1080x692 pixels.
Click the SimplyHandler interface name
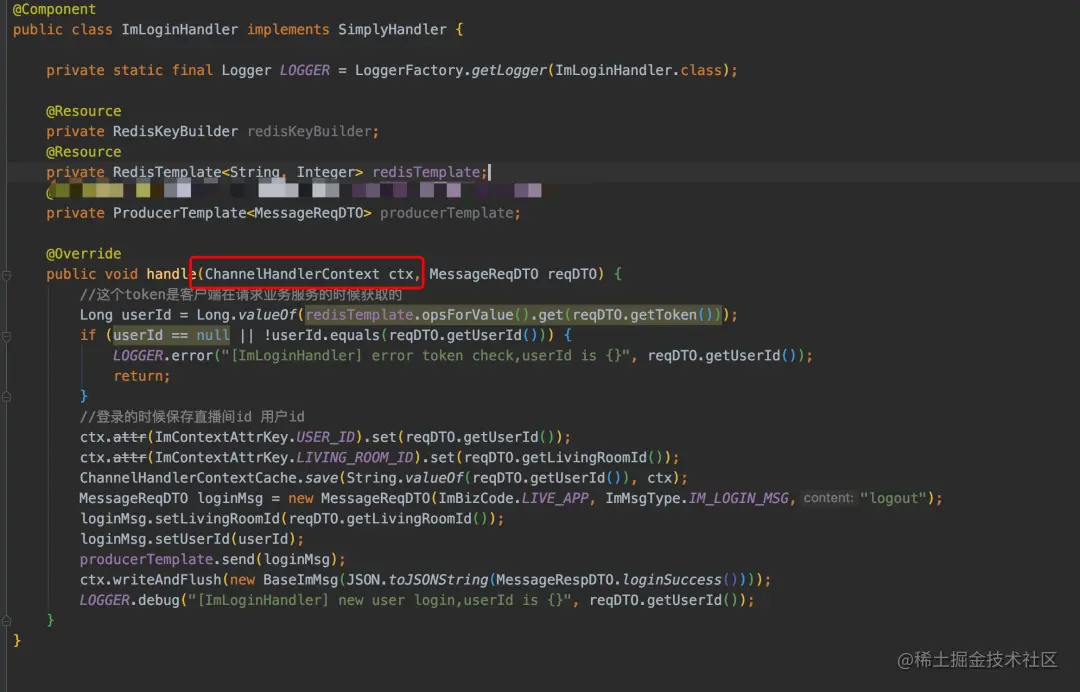pyautogui.click(x=392, y=30)
